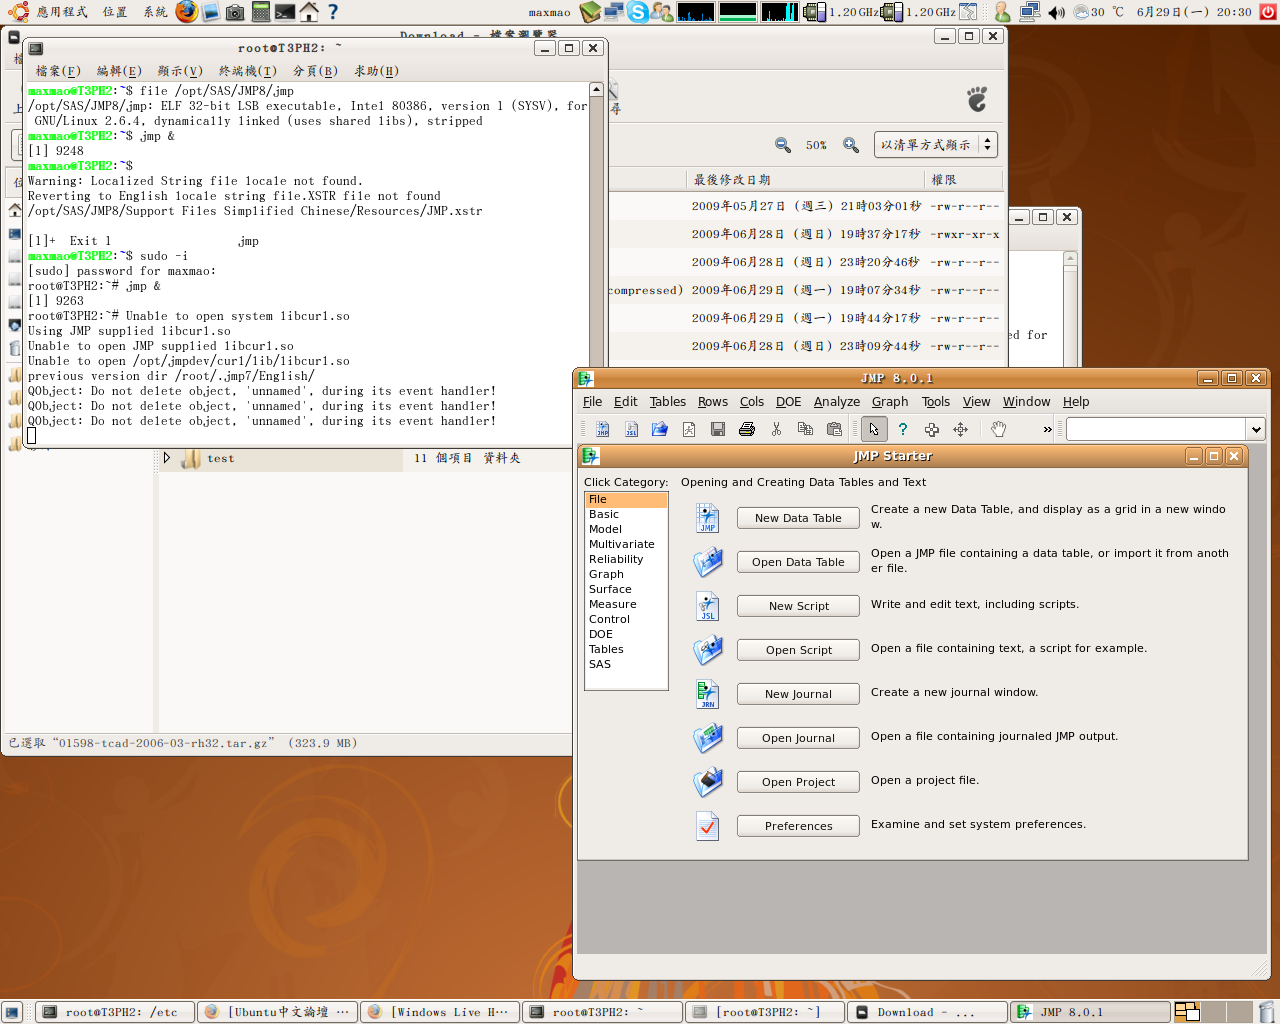Open the terminal 編輯(E) menu
Screen dimensions: 1280x1024
click(119, 71)
